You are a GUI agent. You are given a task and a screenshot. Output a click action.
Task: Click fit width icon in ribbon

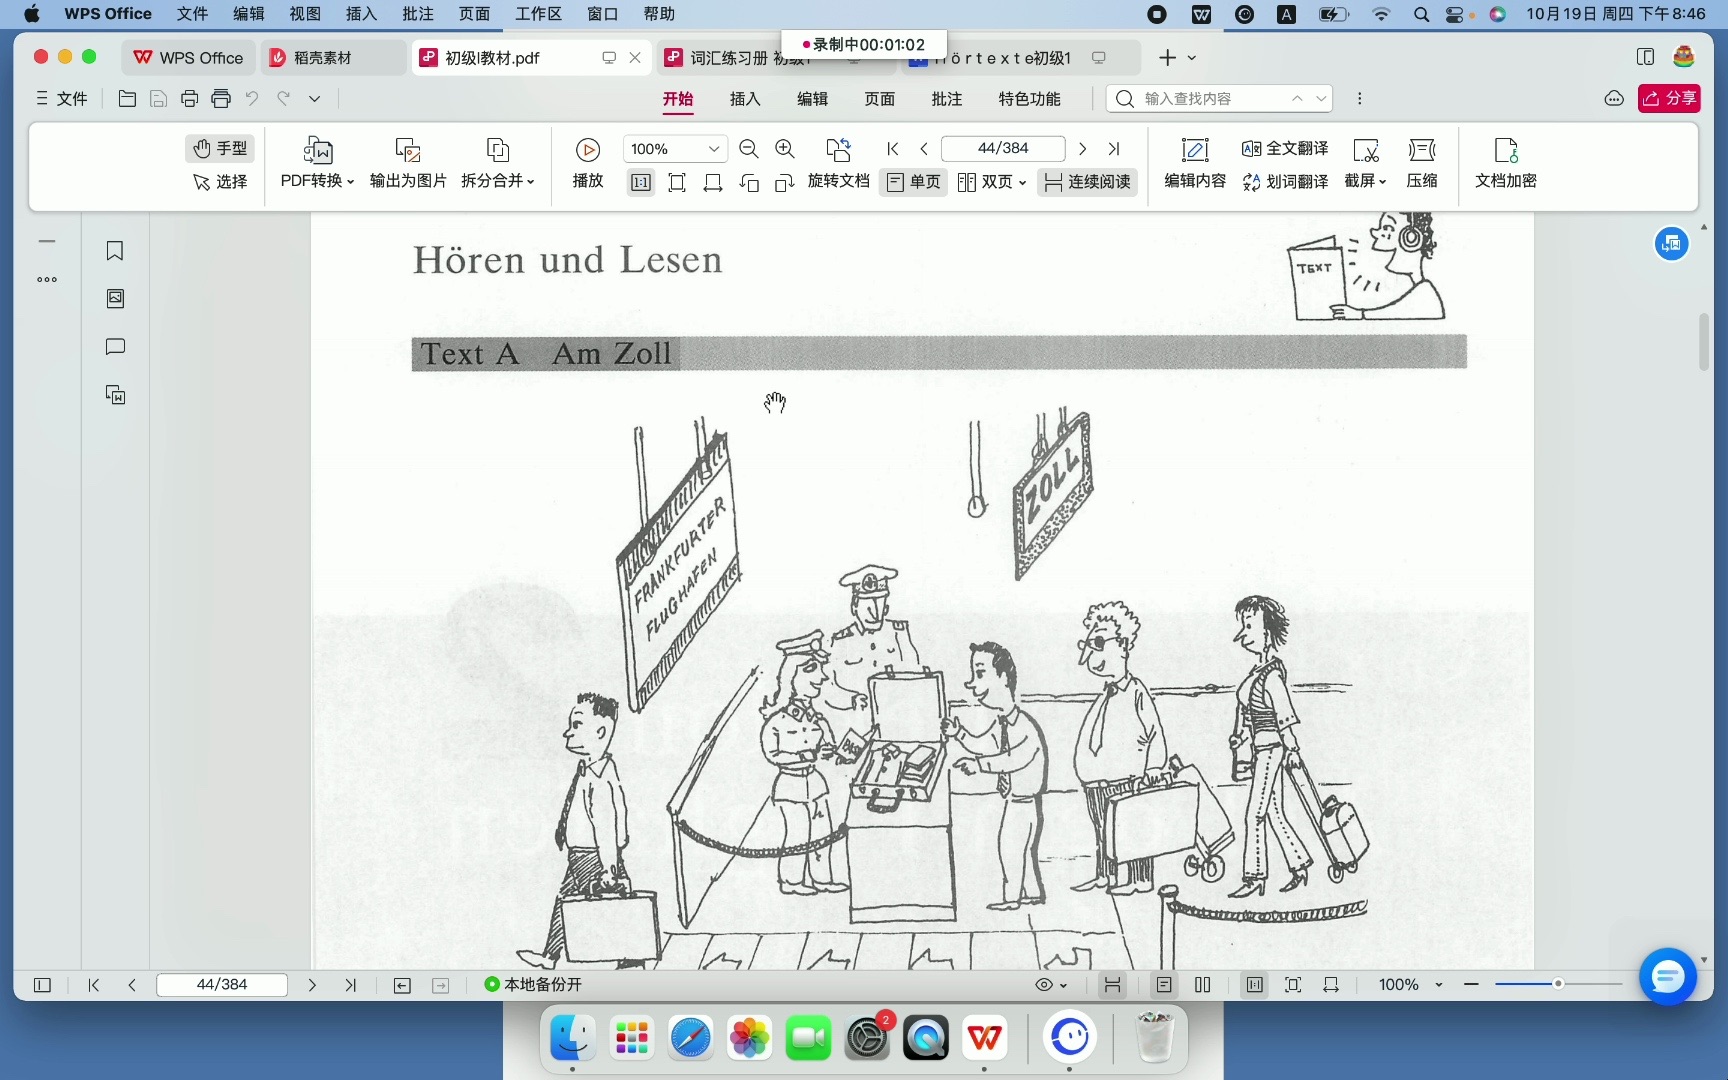713,182
